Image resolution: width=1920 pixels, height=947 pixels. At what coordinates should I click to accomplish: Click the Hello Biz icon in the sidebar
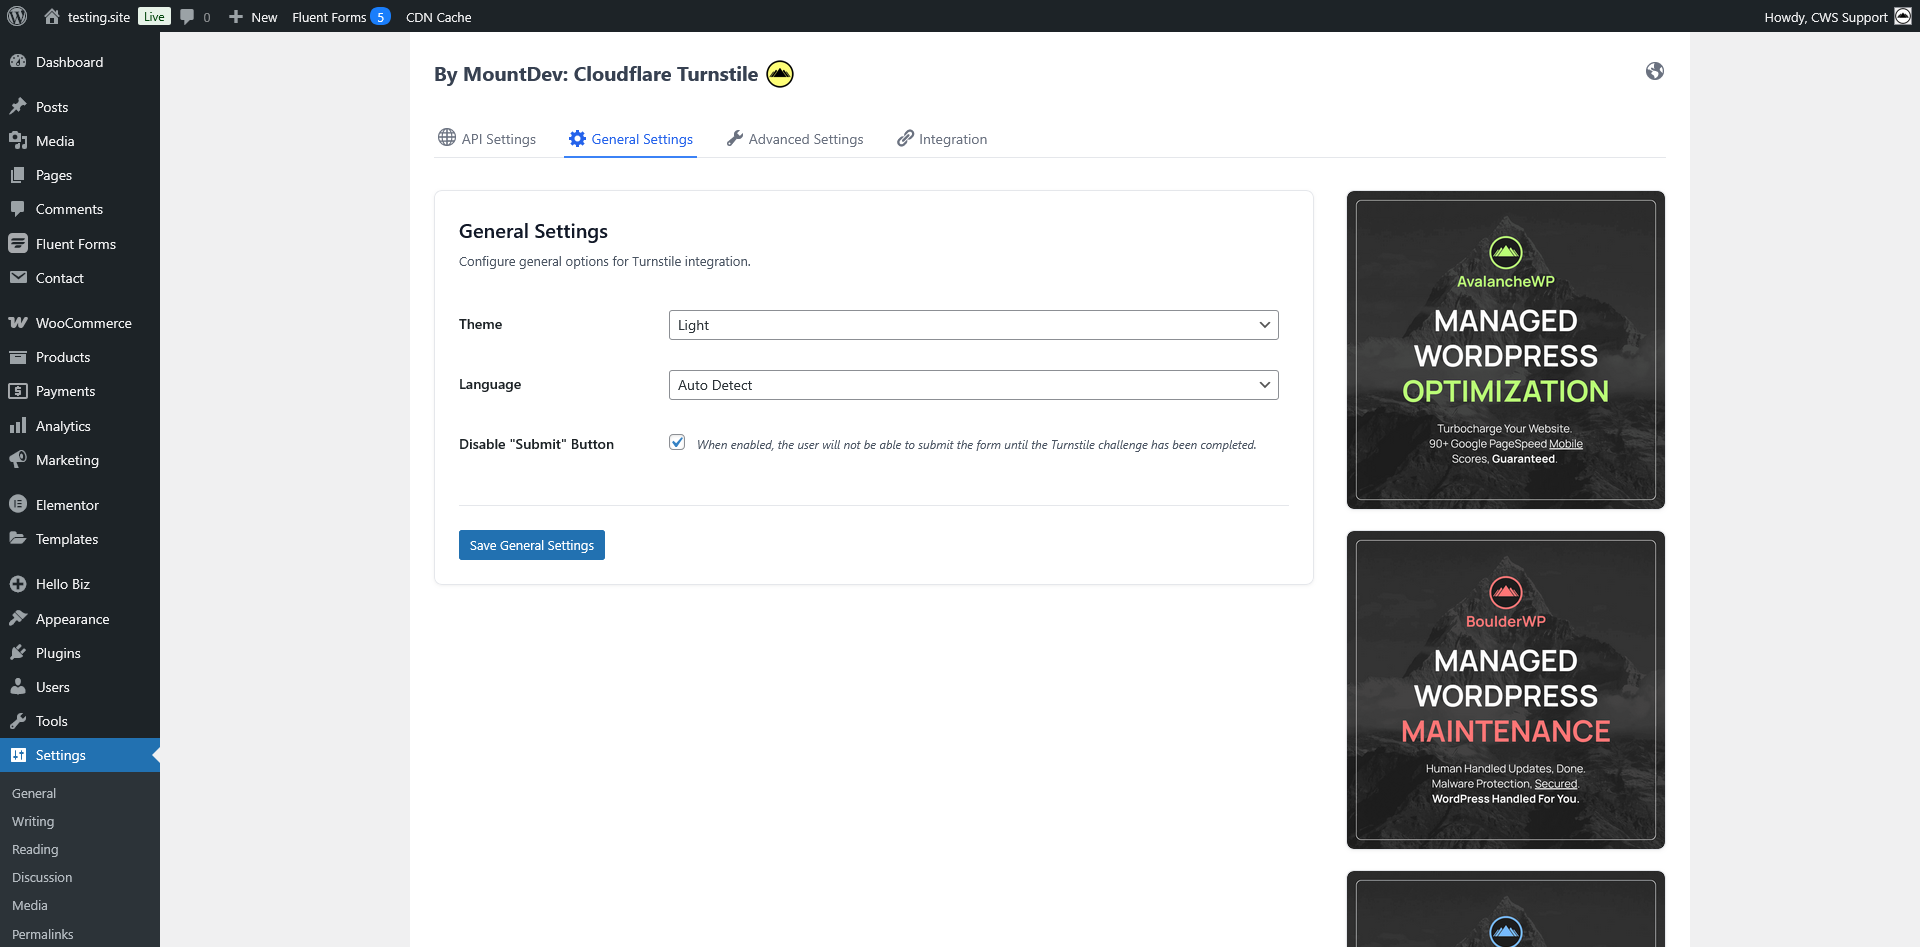[x=18, y=583]
